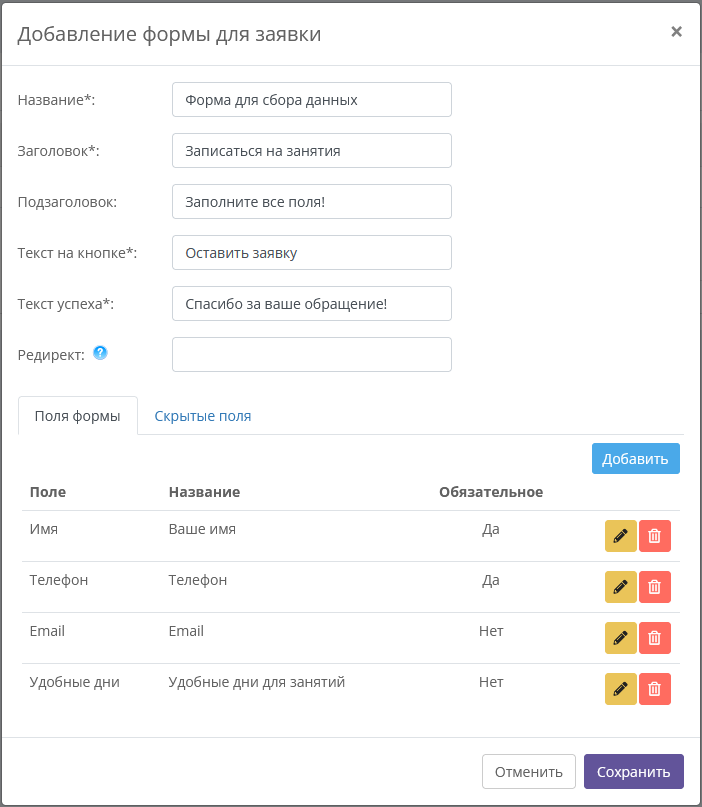Select the Поля формы tab
This screenshot has width=702, height=807.
tap(78, 416)
